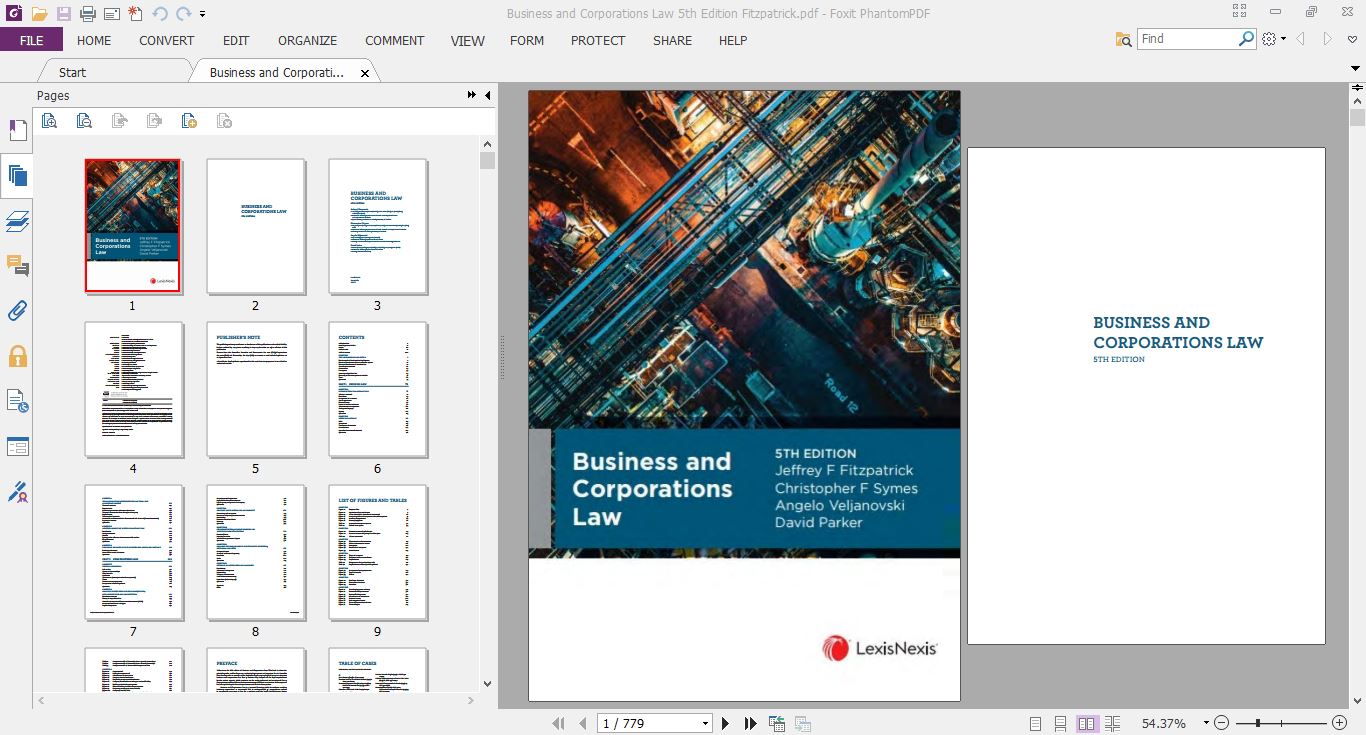Image resolution: width=1366 pixels, height=735 pixels.
Task: Select page 3 thumbnail
Action: [x=377, y=226]
